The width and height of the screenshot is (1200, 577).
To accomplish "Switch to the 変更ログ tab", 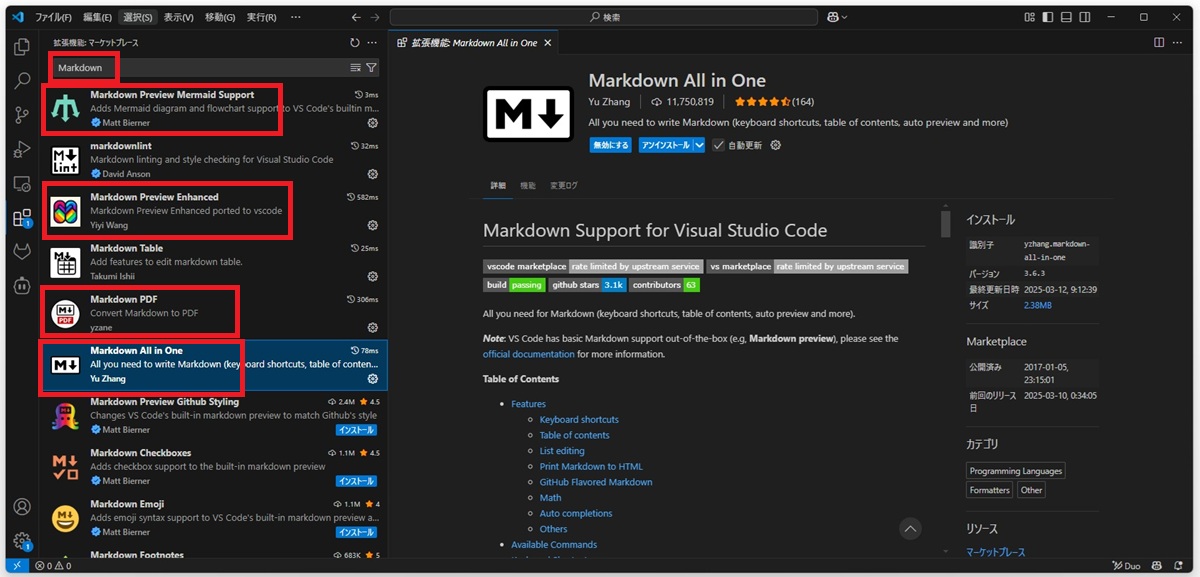I will (x=564, y=186).
